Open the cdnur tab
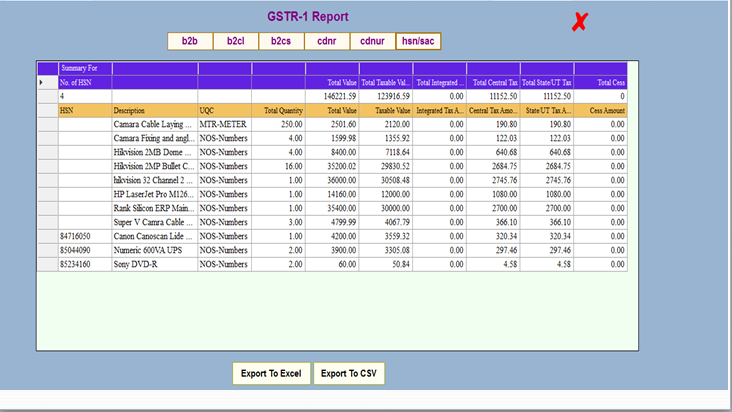The image size is (732, 412). pyautogui.click(x=373, y=41)
